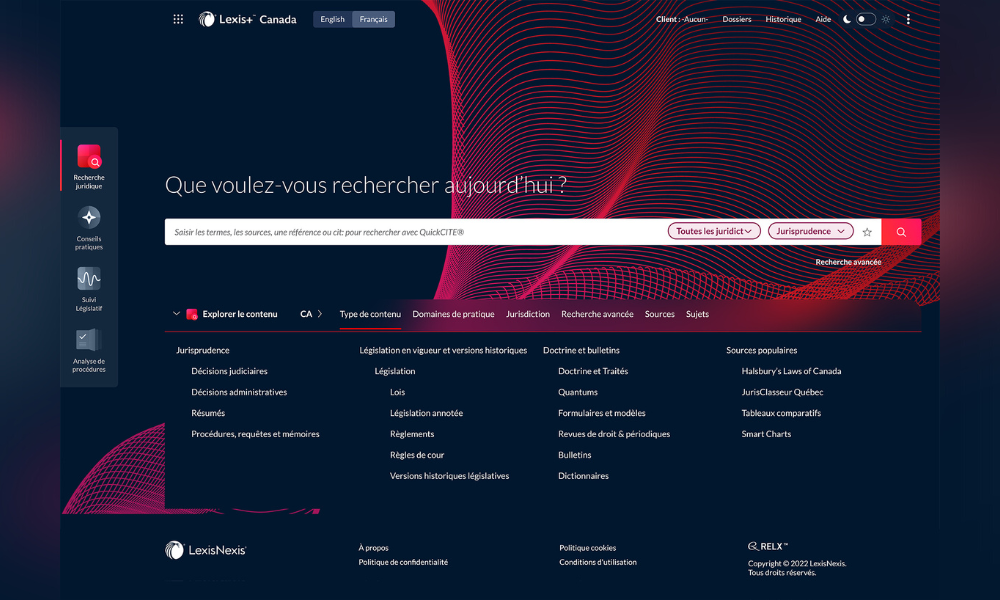Expand the CA jurisdiction chevron
This screenshot has height=600, width=1000.
320,314
